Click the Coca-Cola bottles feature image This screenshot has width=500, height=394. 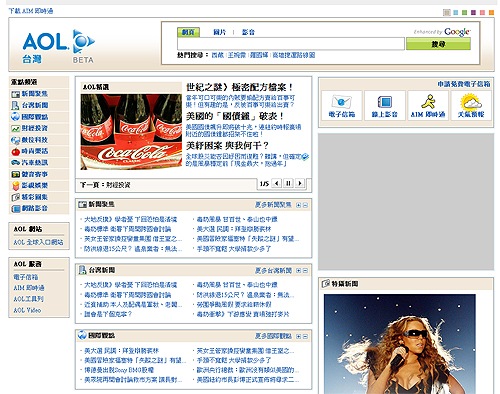(x=131, y=132)
